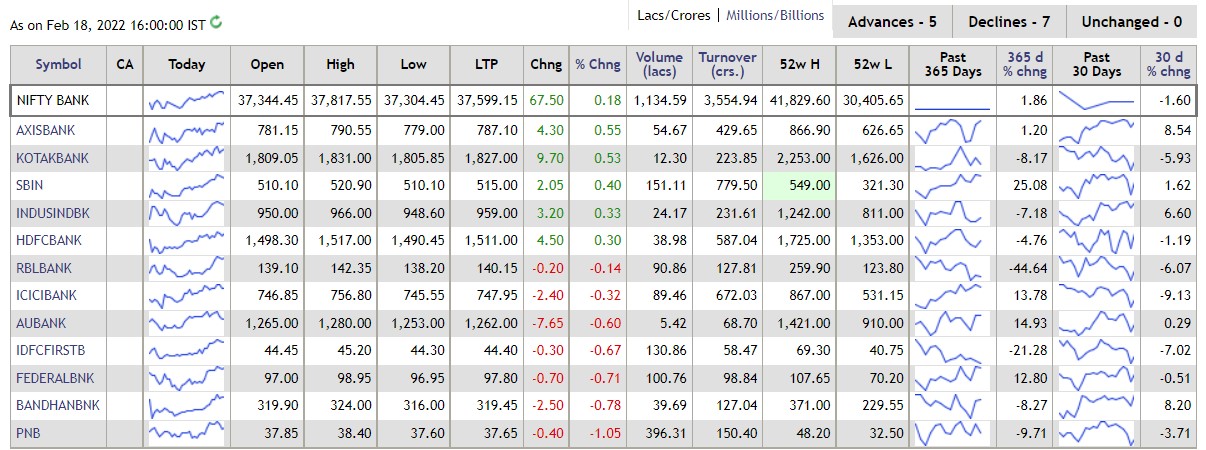Sort by 365 d % chng header
This screenshot has height=450, width=1206.
[x=1025, y=64]
